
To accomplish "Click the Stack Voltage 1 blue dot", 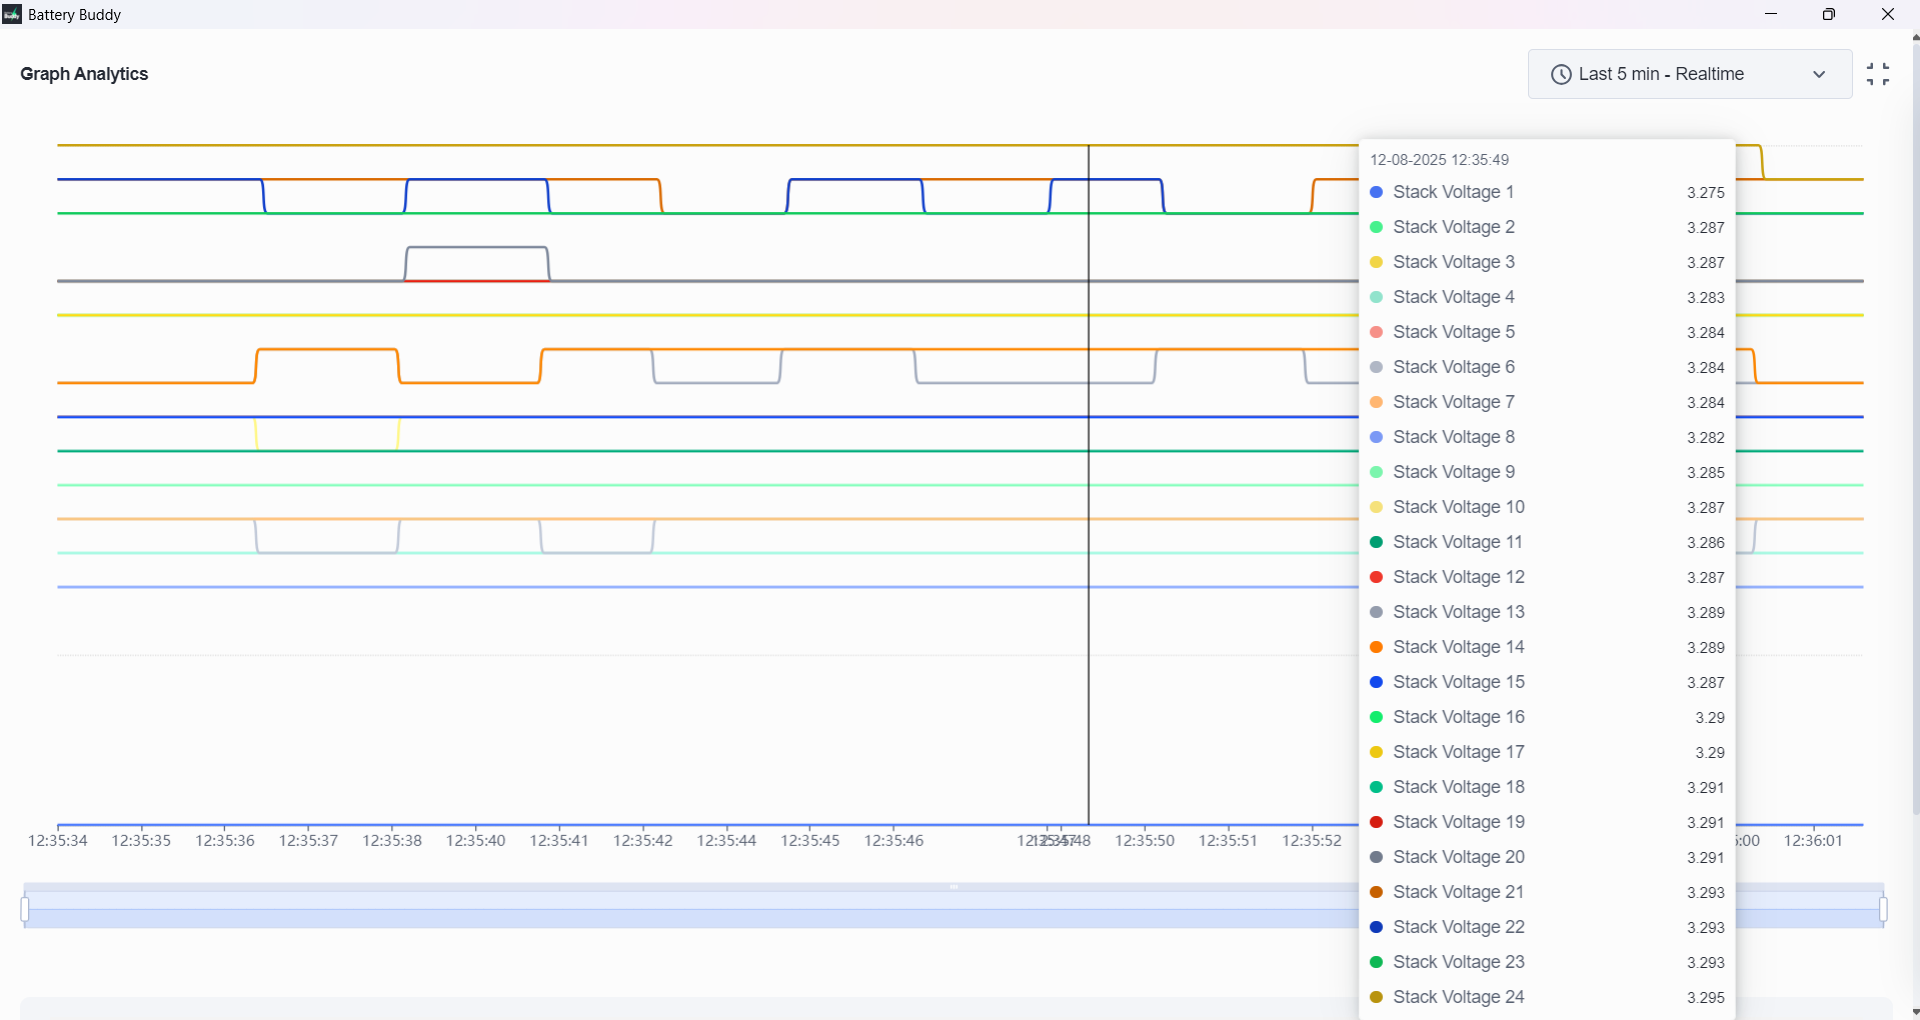I will click(1376, 192).
